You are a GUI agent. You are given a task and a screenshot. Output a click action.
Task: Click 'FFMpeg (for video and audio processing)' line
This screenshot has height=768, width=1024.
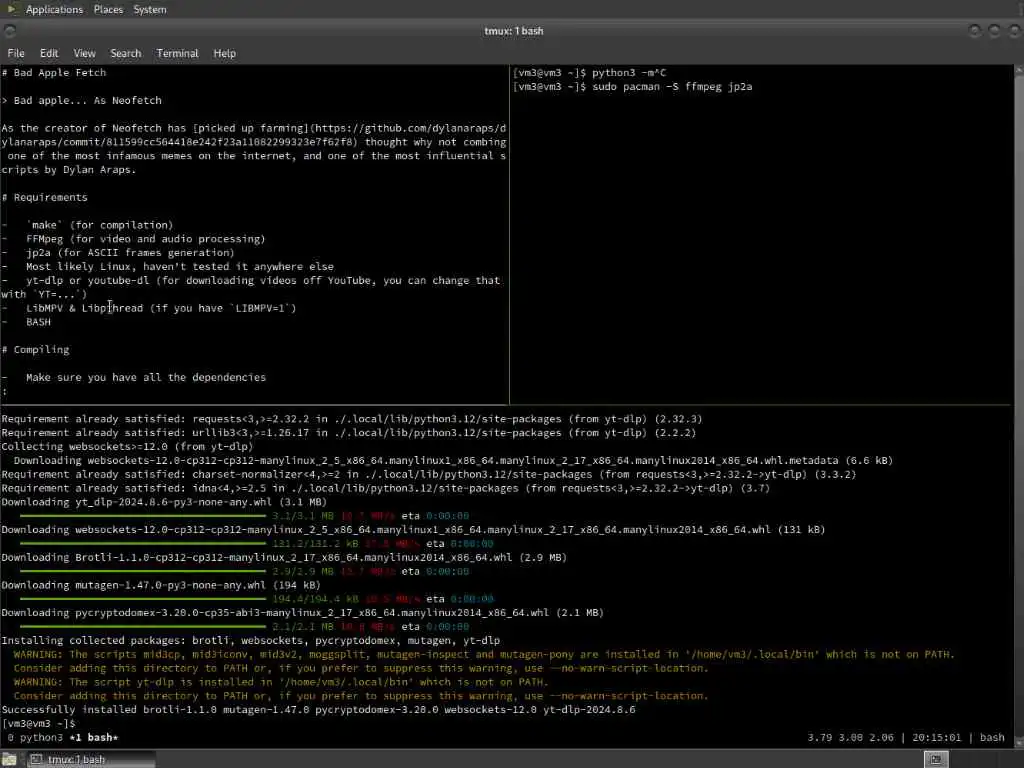click(x=146, y=239)
